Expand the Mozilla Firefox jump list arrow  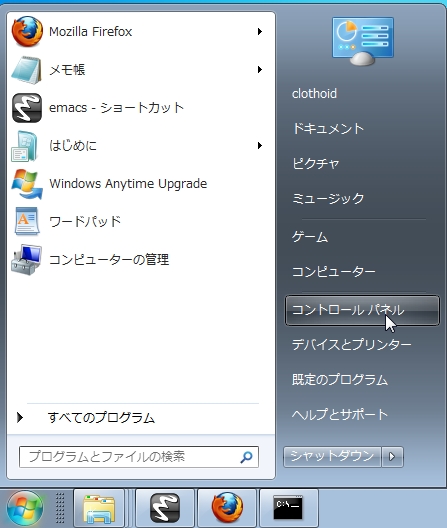(x=260, y=32)
